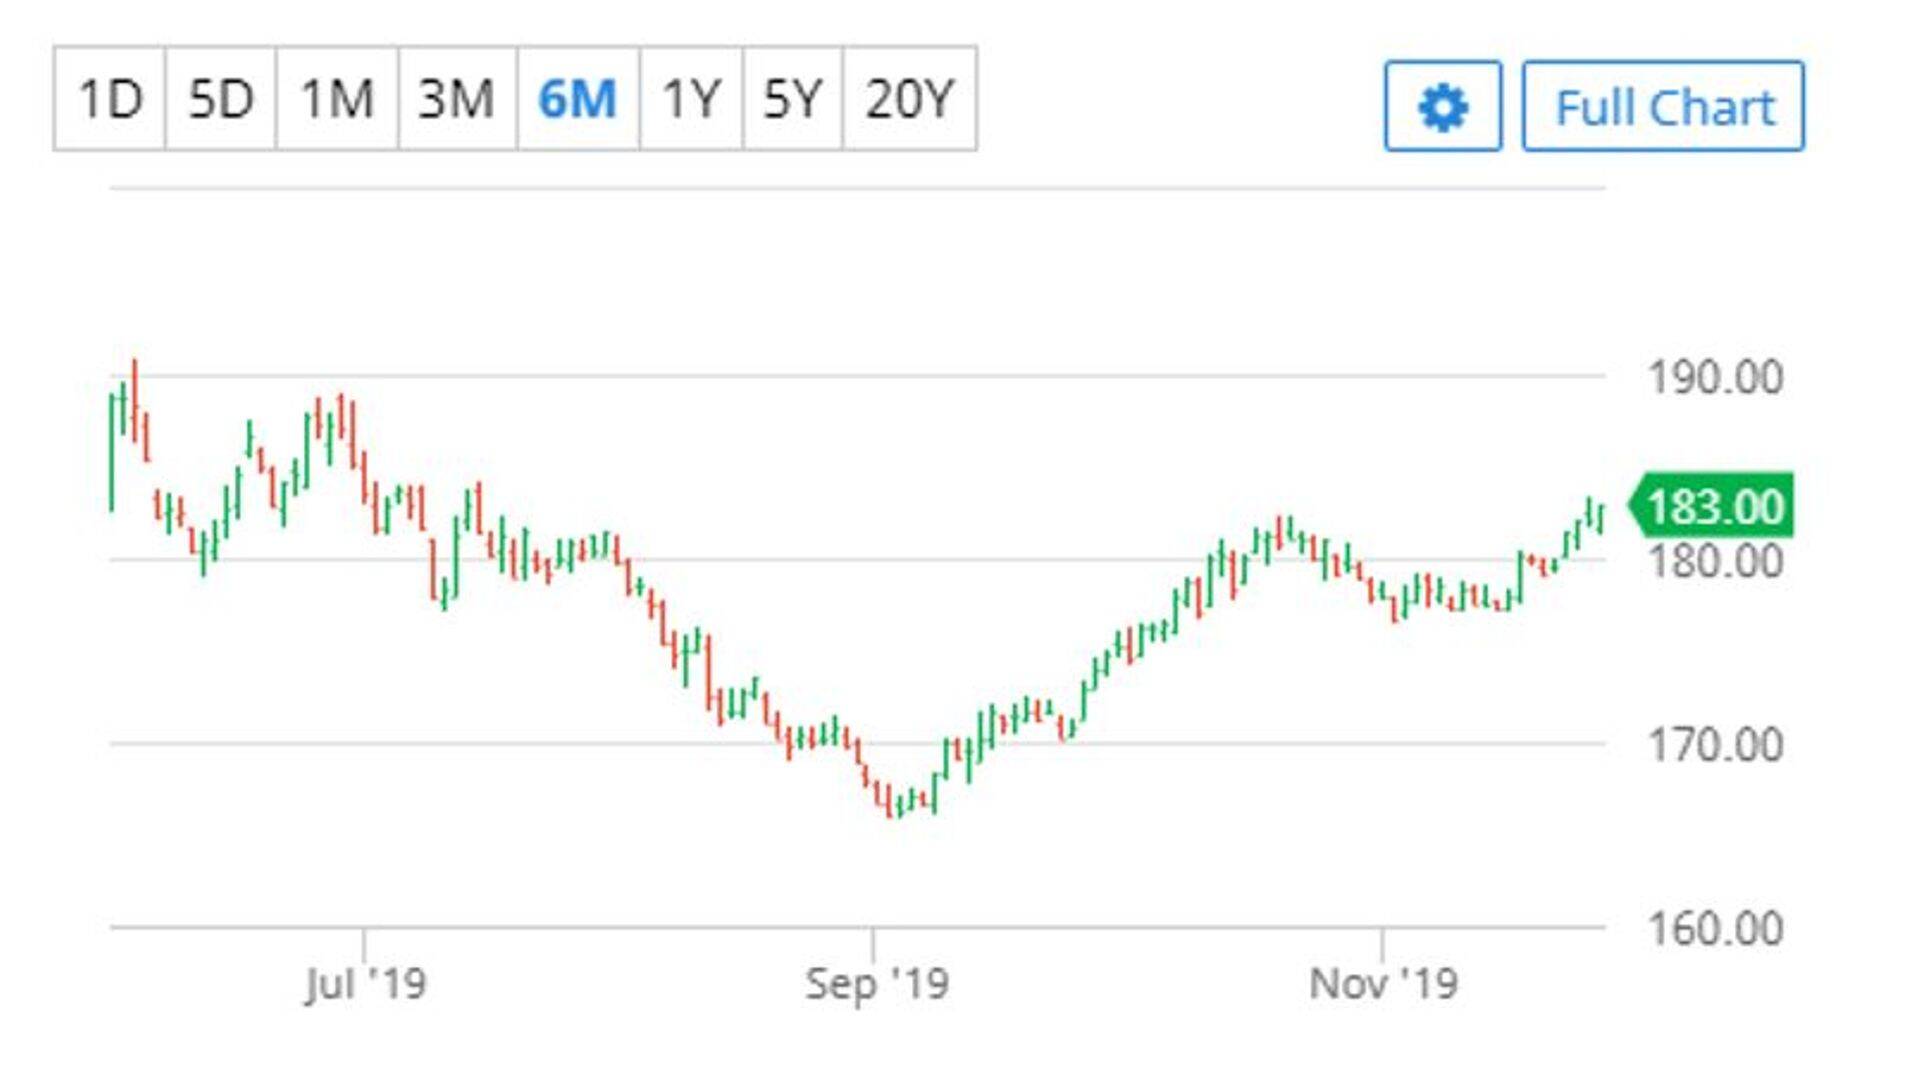
Task: Click the green 183.00 current price tag
Action: [1713, 506]
